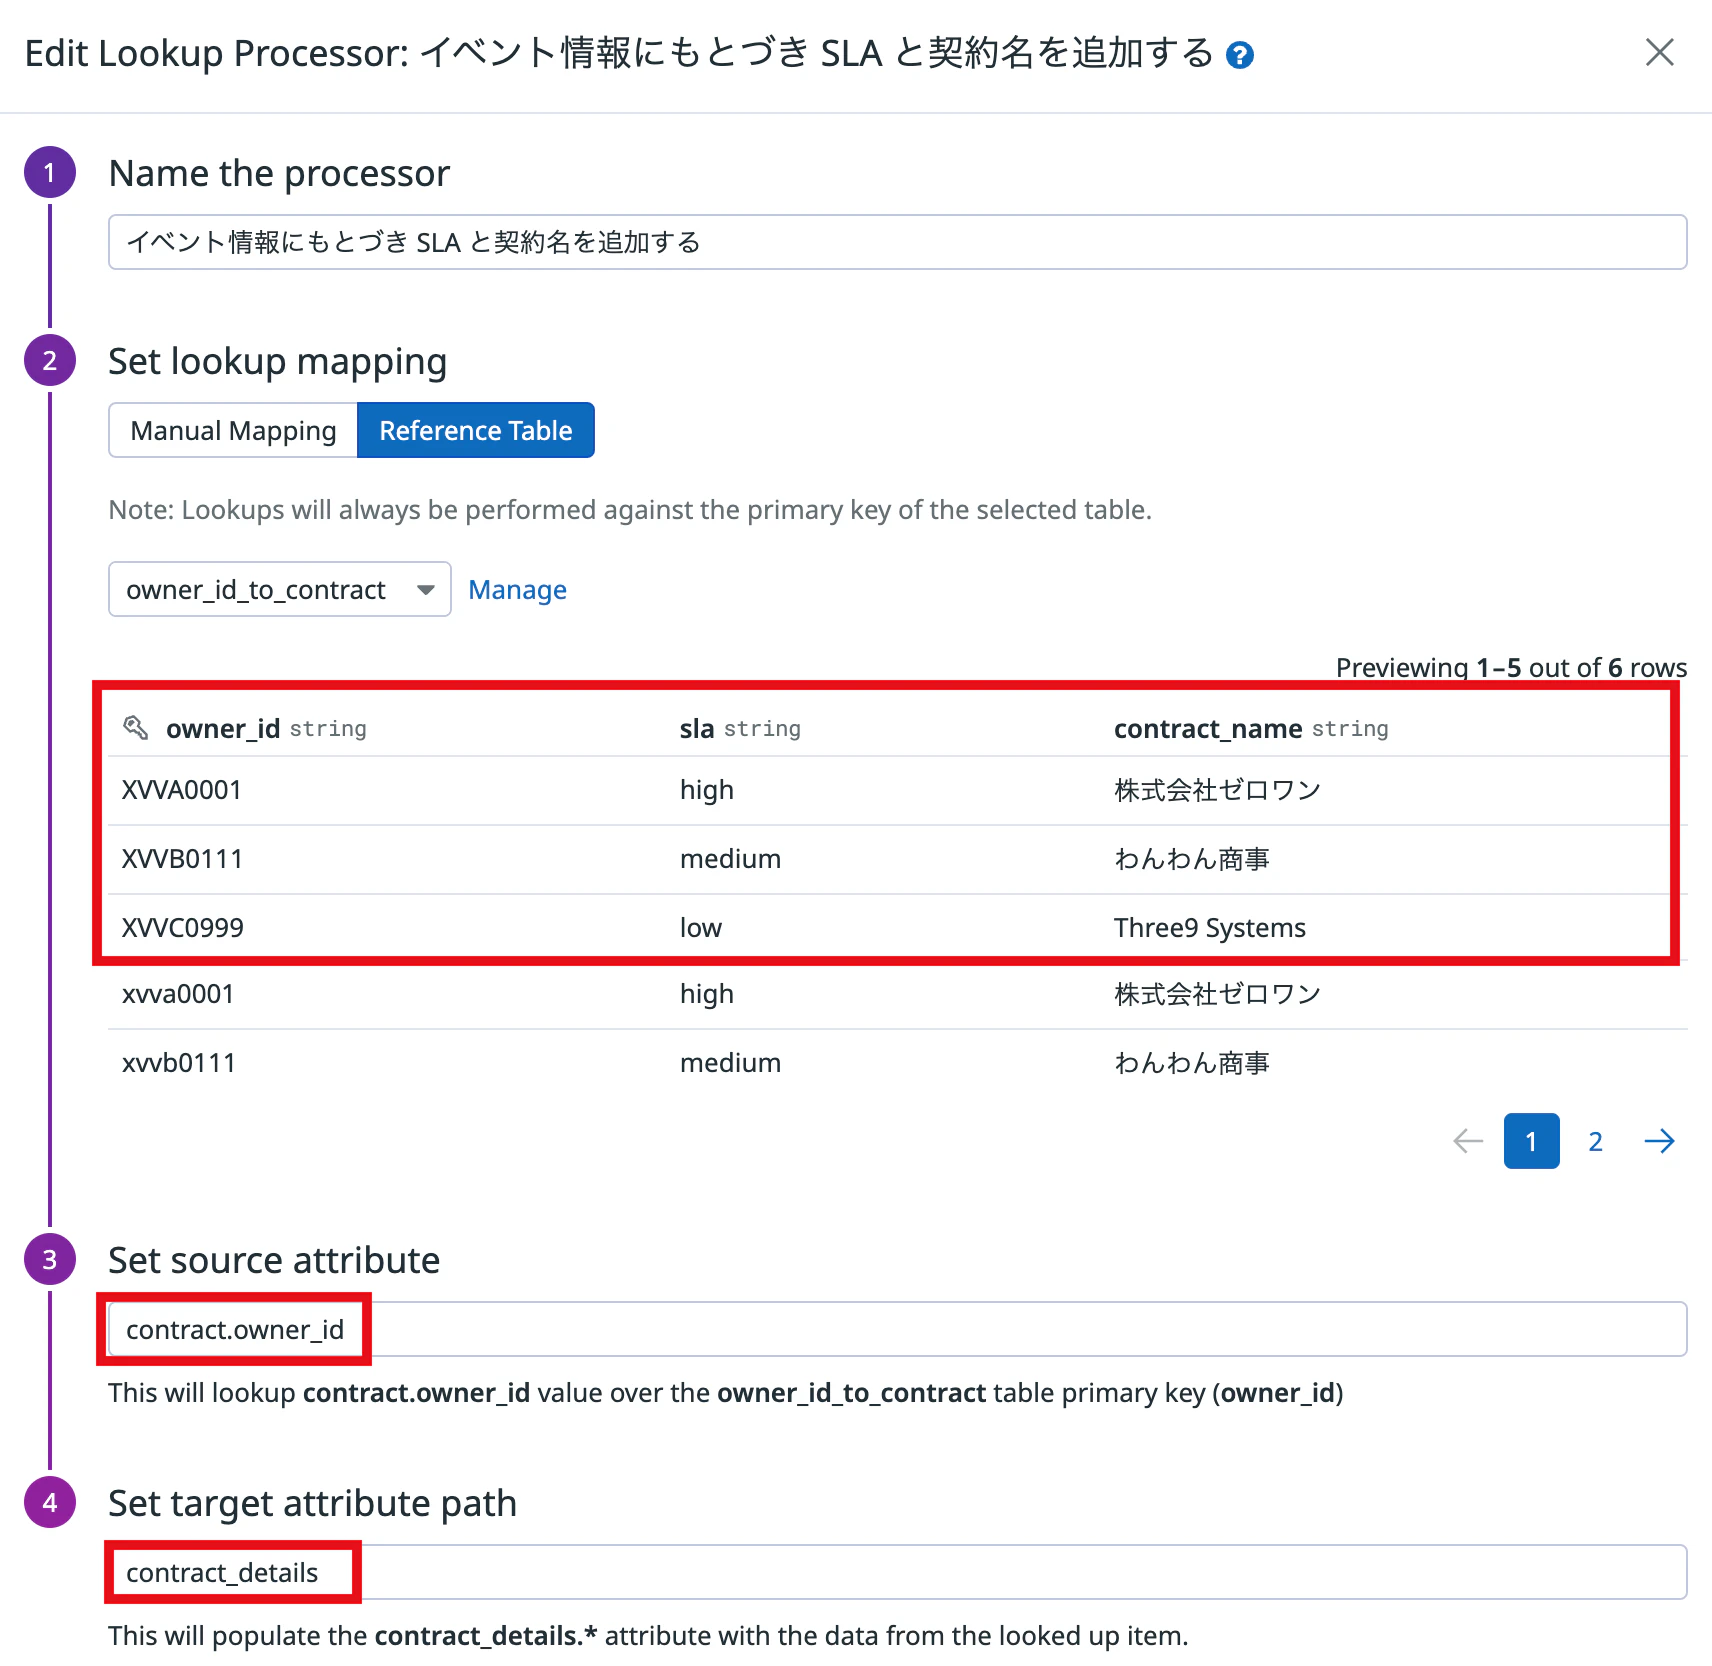This screenshot has width=1712, height=1666.
Task: Click the Three9 Systems contract name
Action: pos(1210,928)
